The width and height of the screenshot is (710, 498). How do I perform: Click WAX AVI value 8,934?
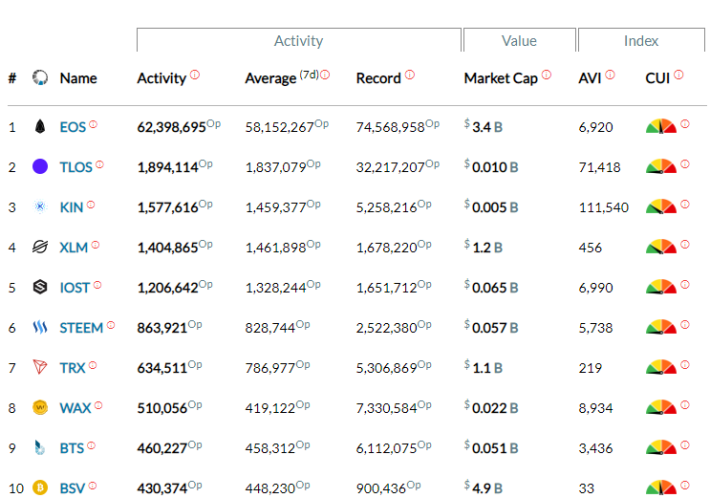[596, 408]
